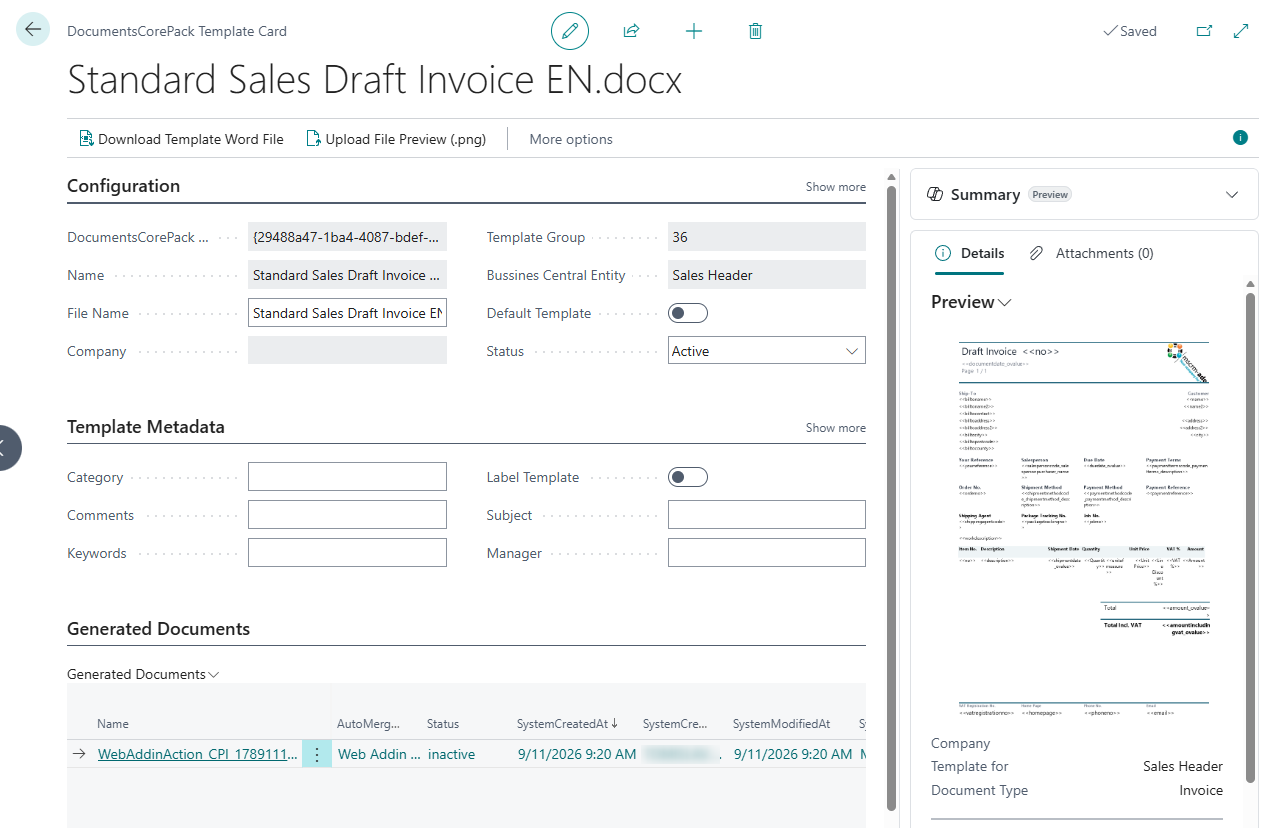The image size is (1278, 828).
Task: Click Upload File Preview (.png)
Action: click(396, 139)
